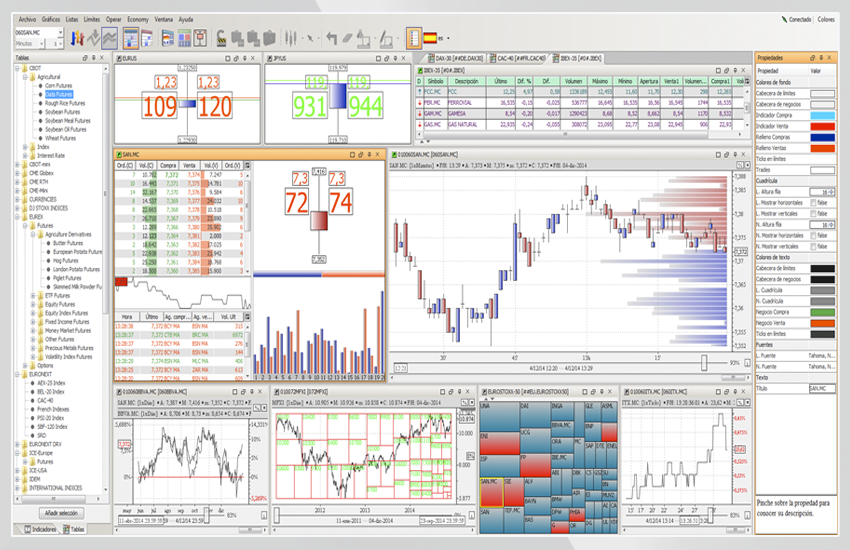Toggle N. Mostrar verticales checkbox

pyautogui.click(x=813, y=247)
